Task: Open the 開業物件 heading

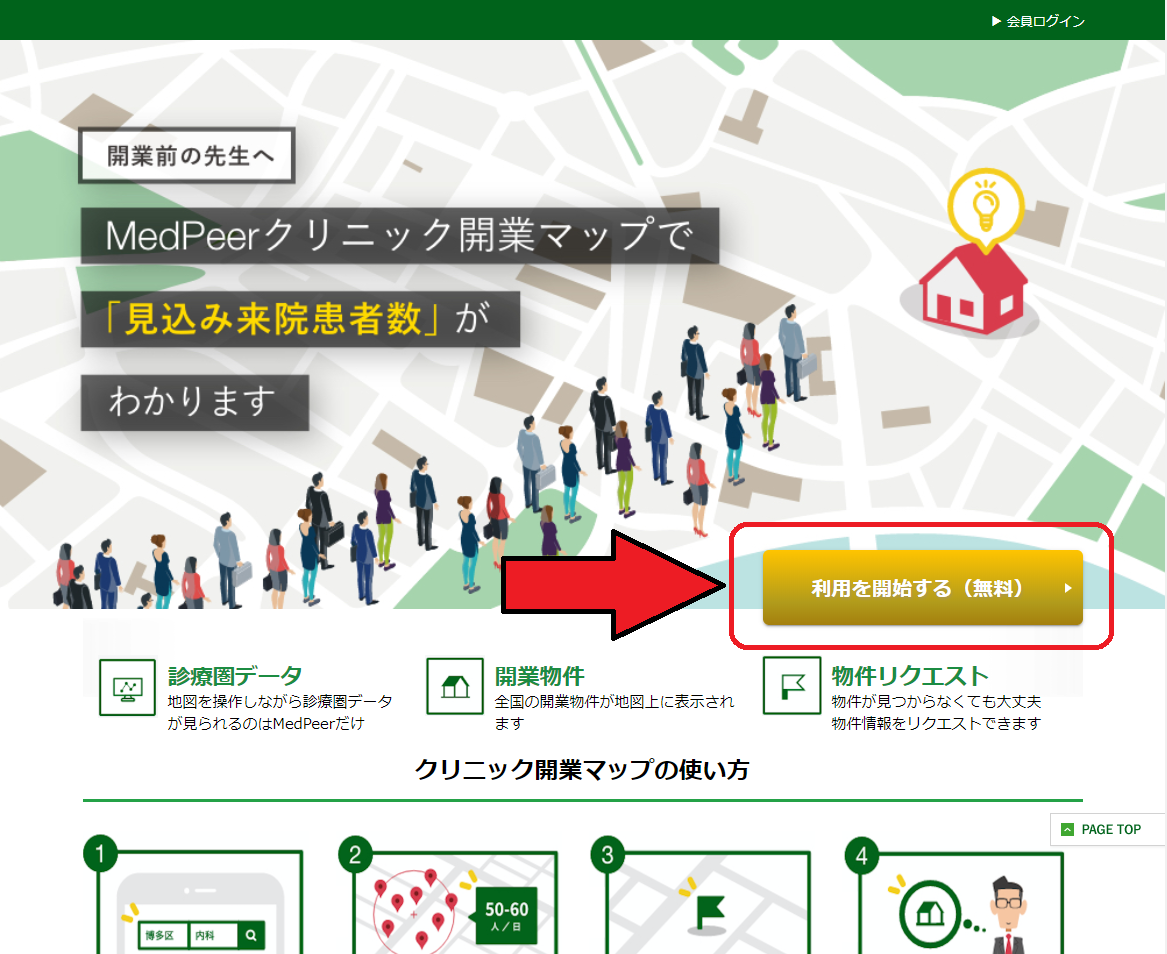Action: click(x=540, y=676)
